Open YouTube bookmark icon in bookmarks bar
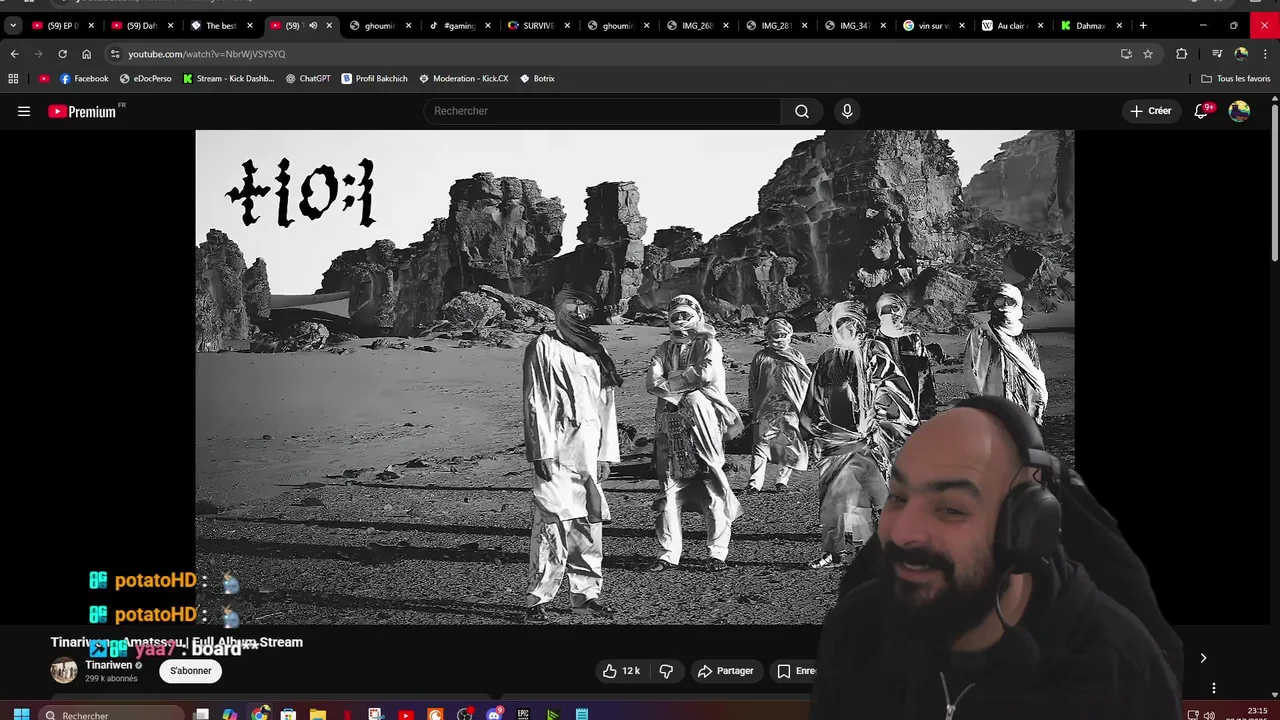 (44, 78)
